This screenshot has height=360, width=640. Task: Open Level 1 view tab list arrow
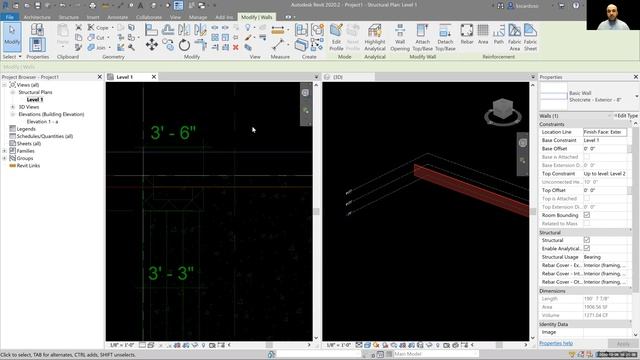pyautogui.click(x=316, y=77)
